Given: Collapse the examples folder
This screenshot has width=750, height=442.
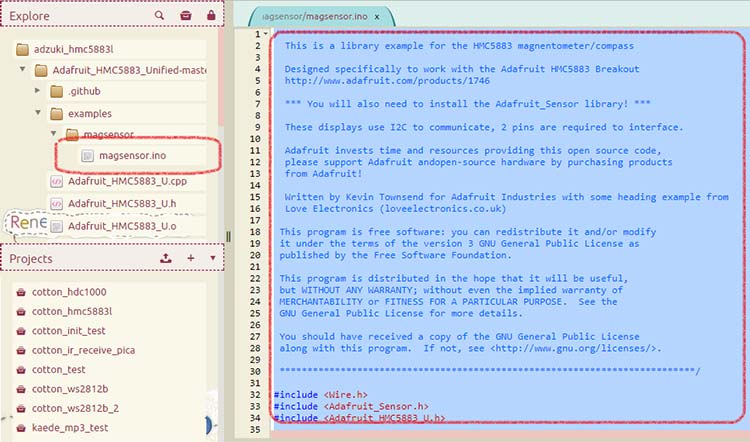Looking at the screenshot, I should point(38,113).
